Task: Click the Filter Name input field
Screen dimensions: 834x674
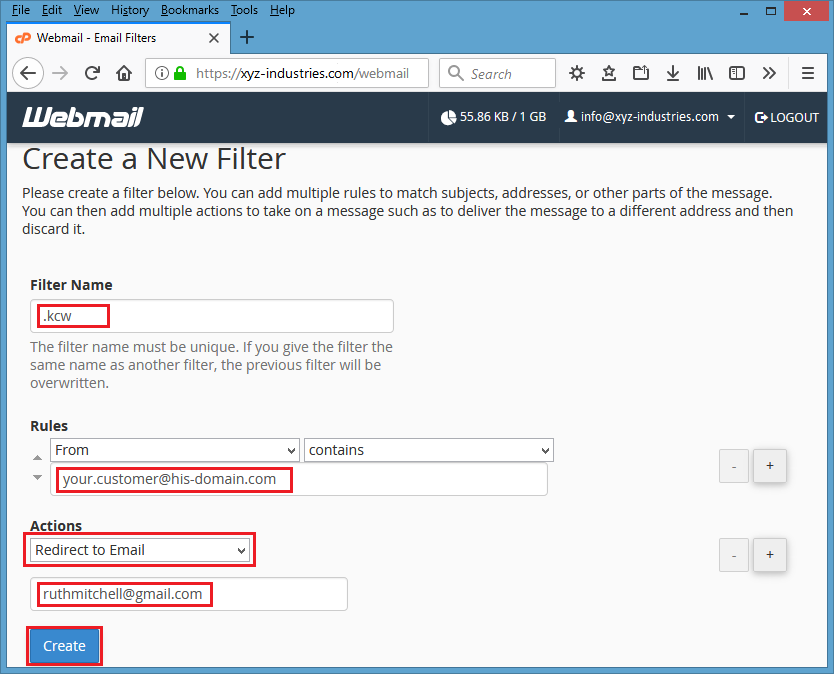Action: (212, 316)
